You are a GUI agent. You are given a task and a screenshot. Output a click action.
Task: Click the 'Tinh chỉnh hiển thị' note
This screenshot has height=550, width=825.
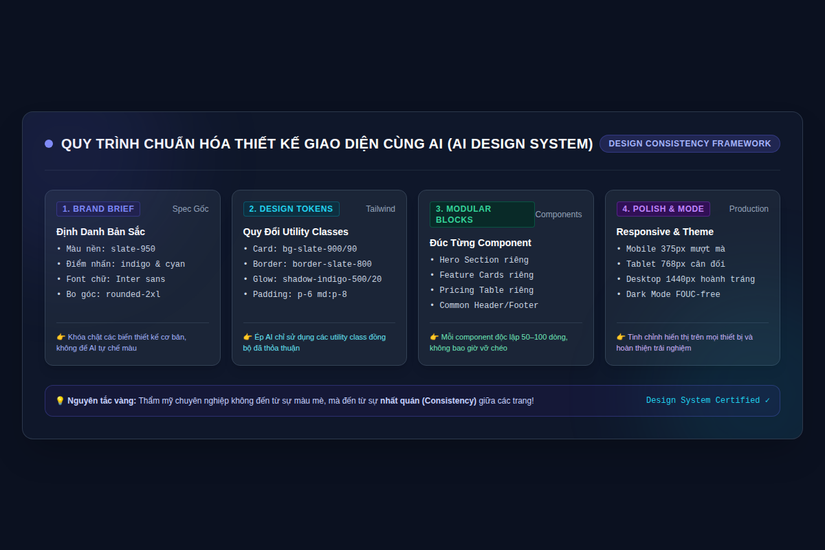point(685,343)
